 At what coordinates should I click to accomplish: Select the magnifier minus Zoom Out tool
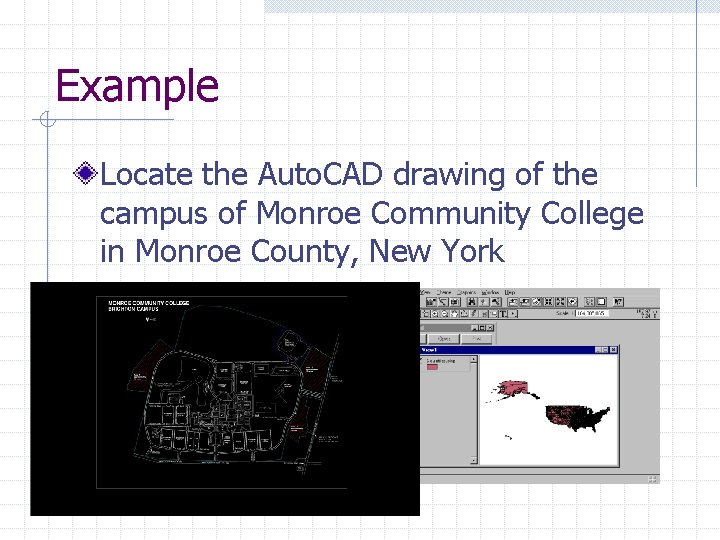coord(444,314)
